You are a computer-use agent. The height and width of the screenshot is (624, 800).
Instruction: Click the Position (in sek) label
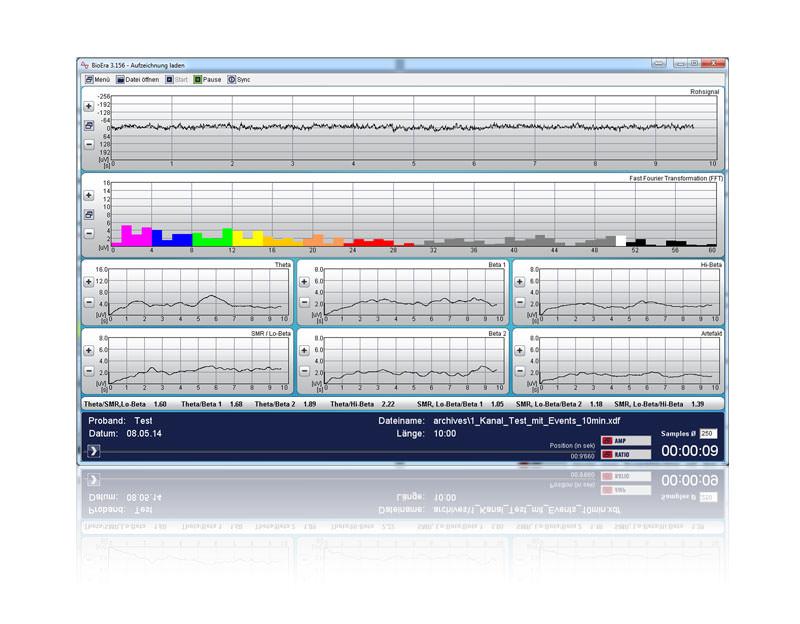click(x=572, y=445)
